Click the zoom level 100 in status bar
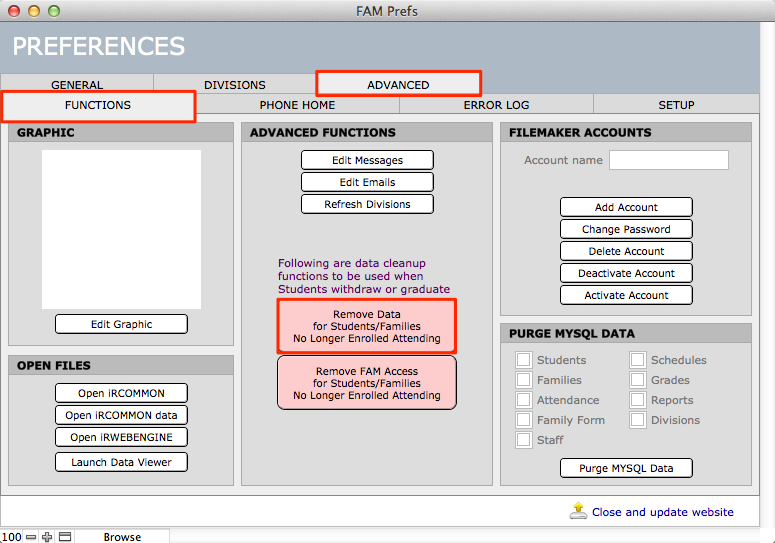This screenshot has height=543, width=775. click(x=11, y=537)
